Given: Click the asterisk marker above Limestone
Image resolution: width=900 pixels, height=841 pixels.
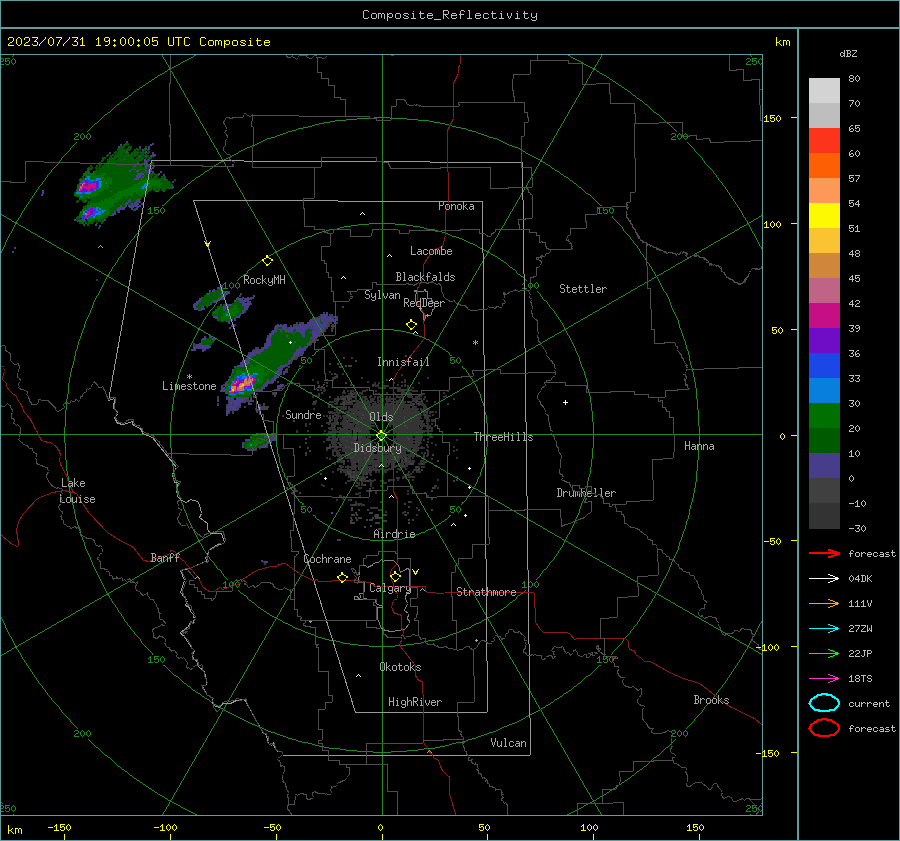Looking at the screenshot, I should pos(189,377).
